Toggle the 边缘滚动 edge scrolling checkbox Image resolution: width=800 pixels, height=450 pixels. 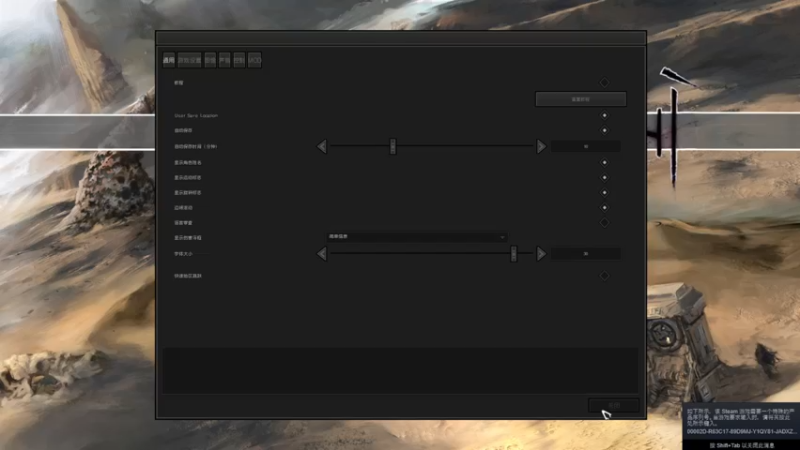(604, 208)
